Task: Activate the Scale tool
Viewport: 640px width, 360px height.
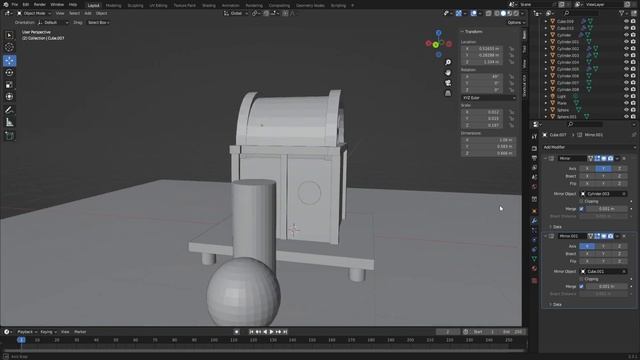Action: click(9, 85)
